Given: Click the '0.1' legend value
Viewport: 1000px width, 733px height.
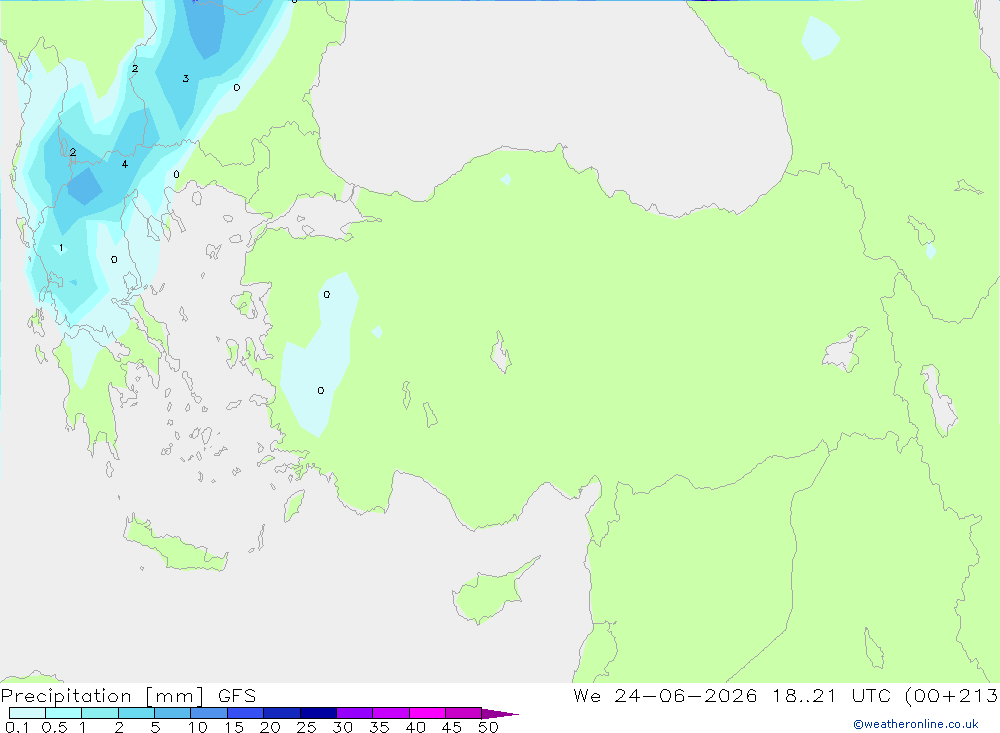Looking at the screenshot, I should click(x=17, y=727).
